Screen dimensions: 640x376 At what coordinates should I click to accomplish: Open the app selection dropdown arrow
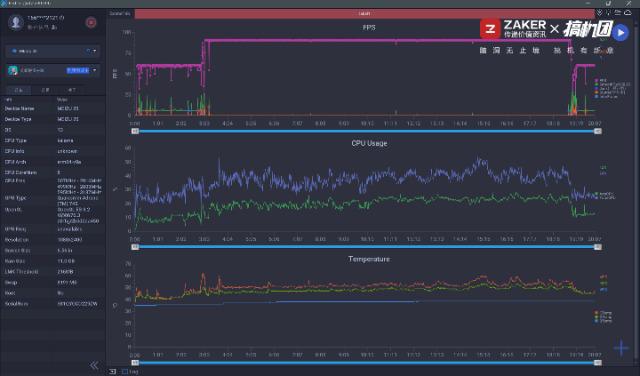point(95,70)
